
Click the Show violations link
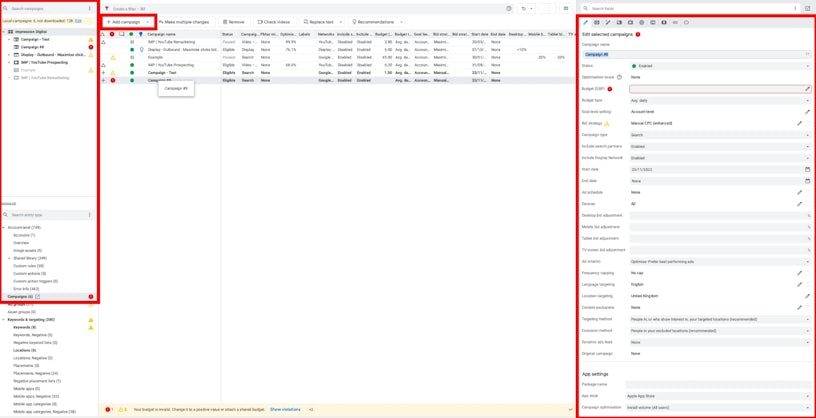click(285, 409)
